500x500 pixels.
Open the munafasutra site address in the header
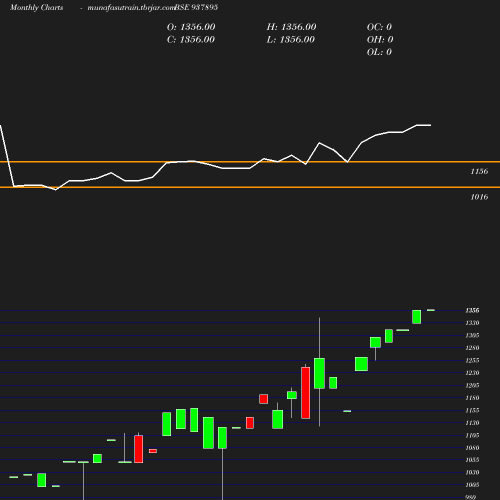click(131, 7)
